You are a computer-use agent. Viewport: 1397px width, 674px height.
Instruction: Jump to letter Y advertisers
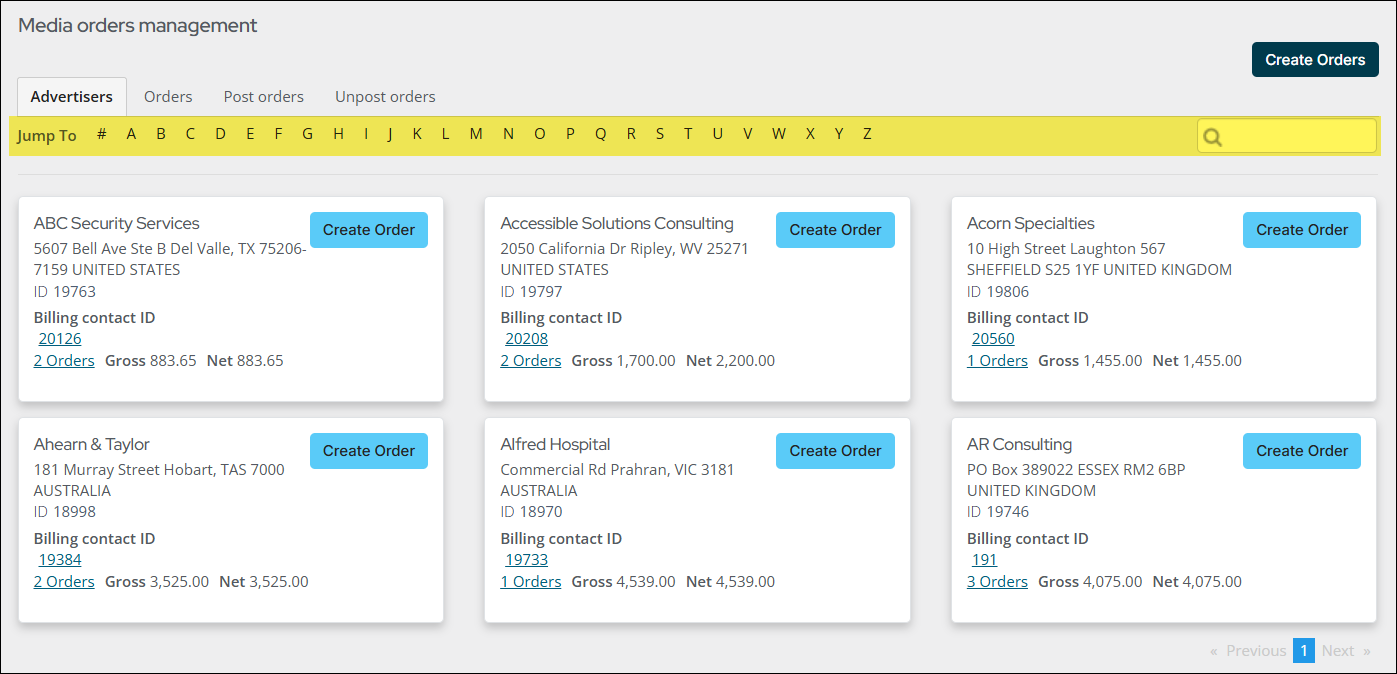[839, 134]
